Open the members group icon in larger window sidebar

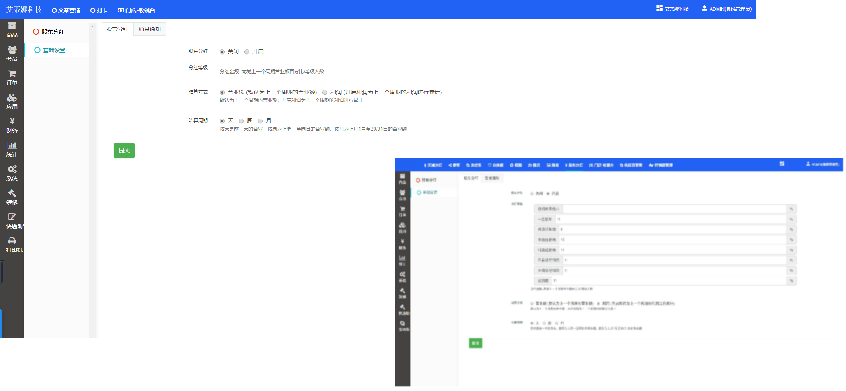coord(12,50)
